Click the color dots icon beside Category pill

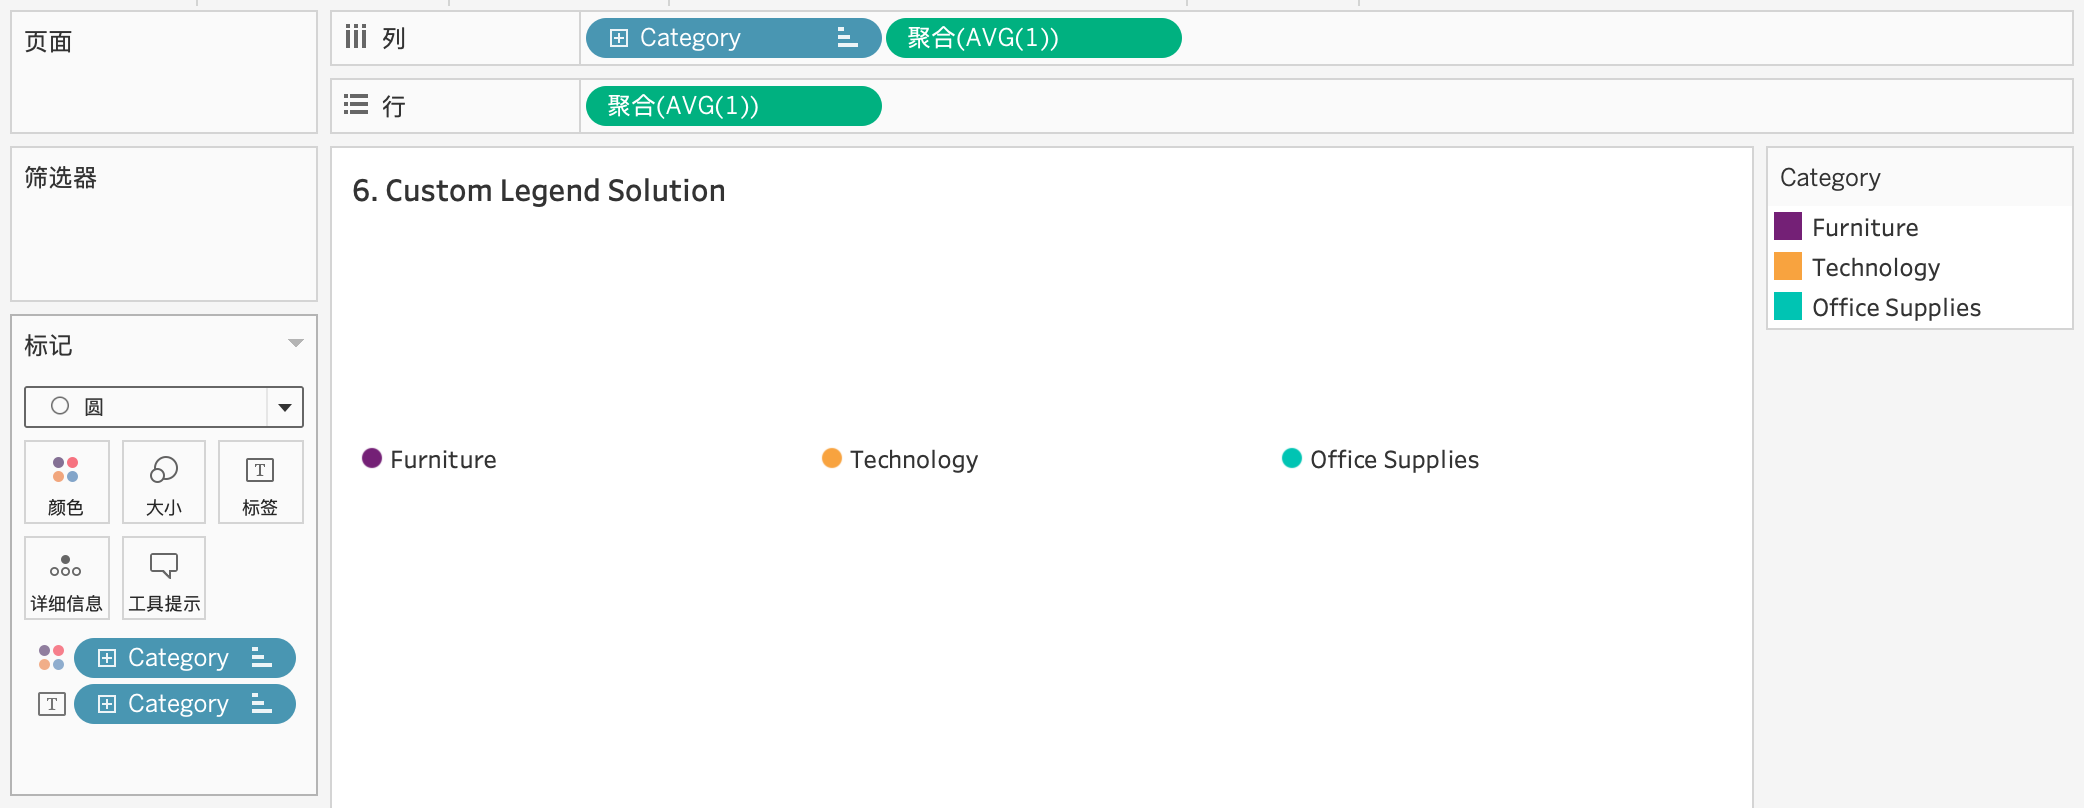coord(51,658)
